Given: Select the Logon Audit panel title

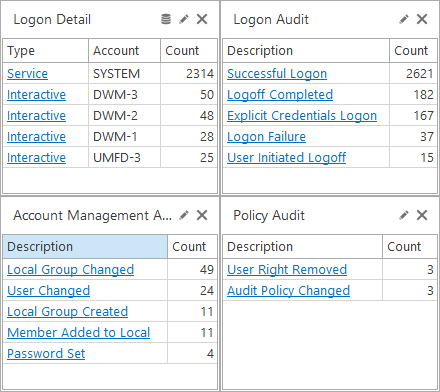Looking at the screenshot, I should (x=271, y=20).
